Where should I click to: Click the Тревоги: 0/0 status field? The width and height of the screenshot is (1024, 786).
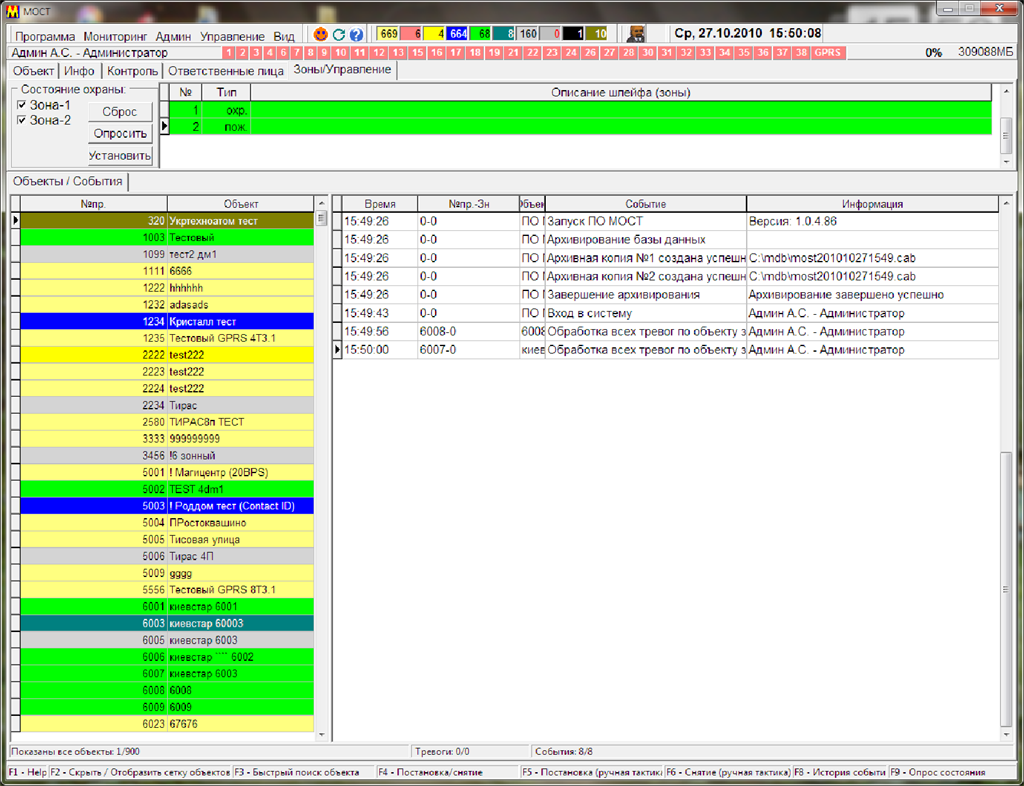470,752
